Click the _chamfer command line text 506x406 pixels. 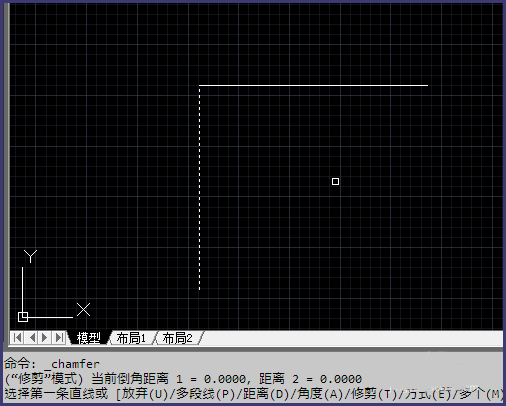click(72, 364)
